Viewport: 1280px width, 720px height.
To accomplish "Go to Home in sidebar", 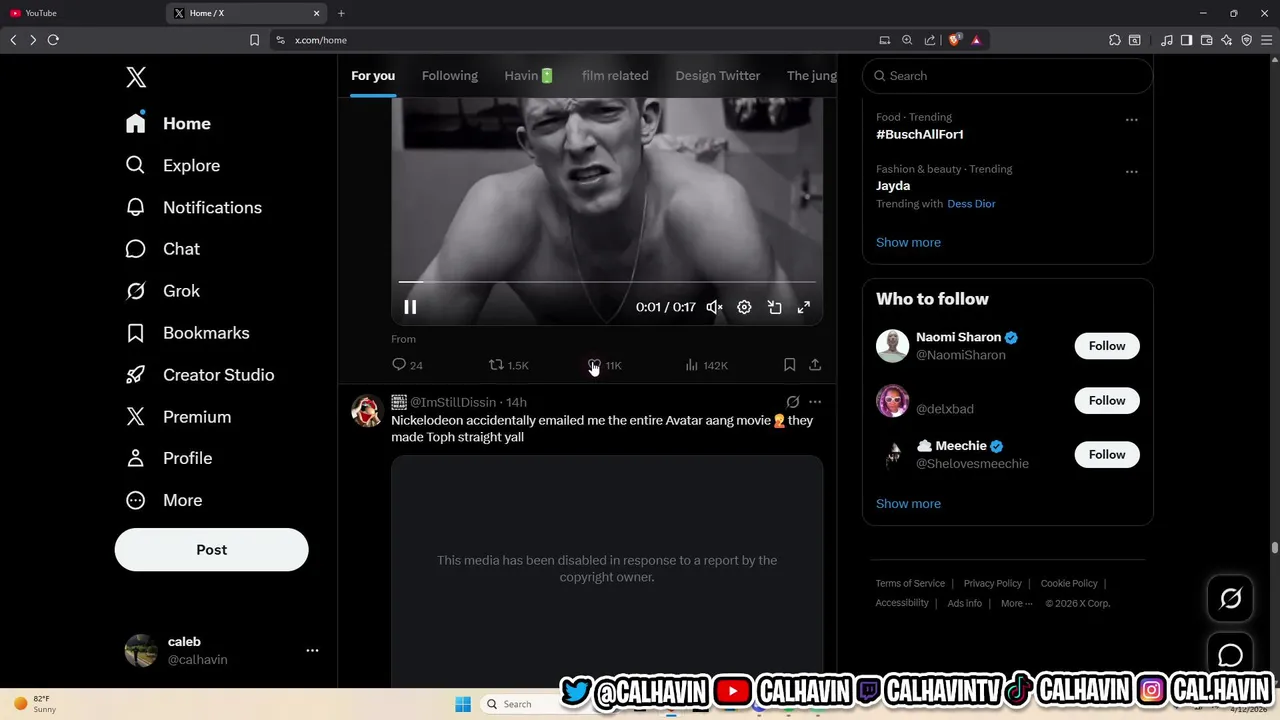I will click(168, 123).
